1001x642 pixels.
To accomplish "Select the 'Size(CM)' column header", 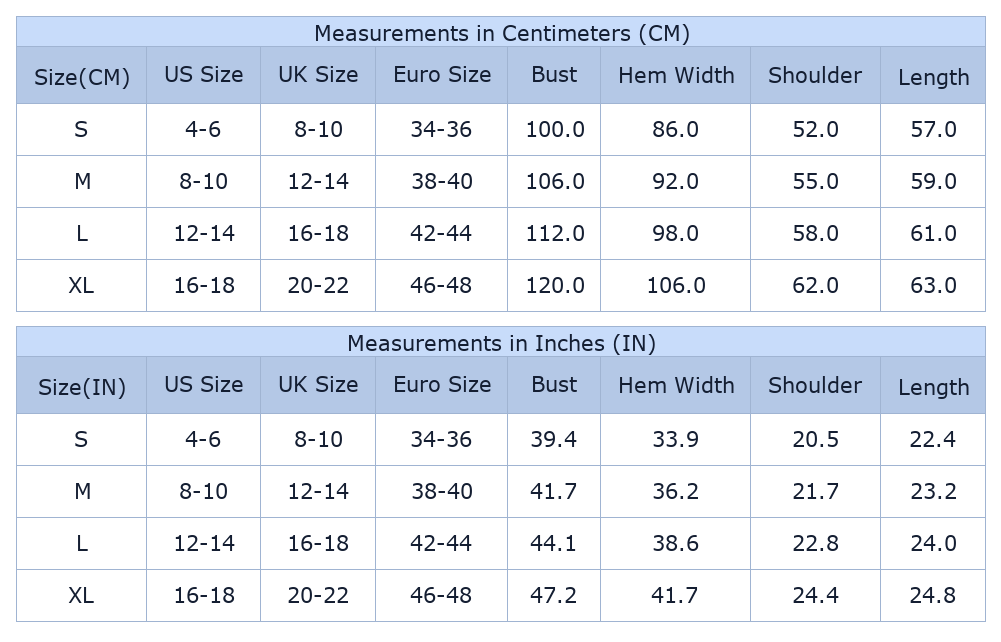I will click(x=82, y=77).
